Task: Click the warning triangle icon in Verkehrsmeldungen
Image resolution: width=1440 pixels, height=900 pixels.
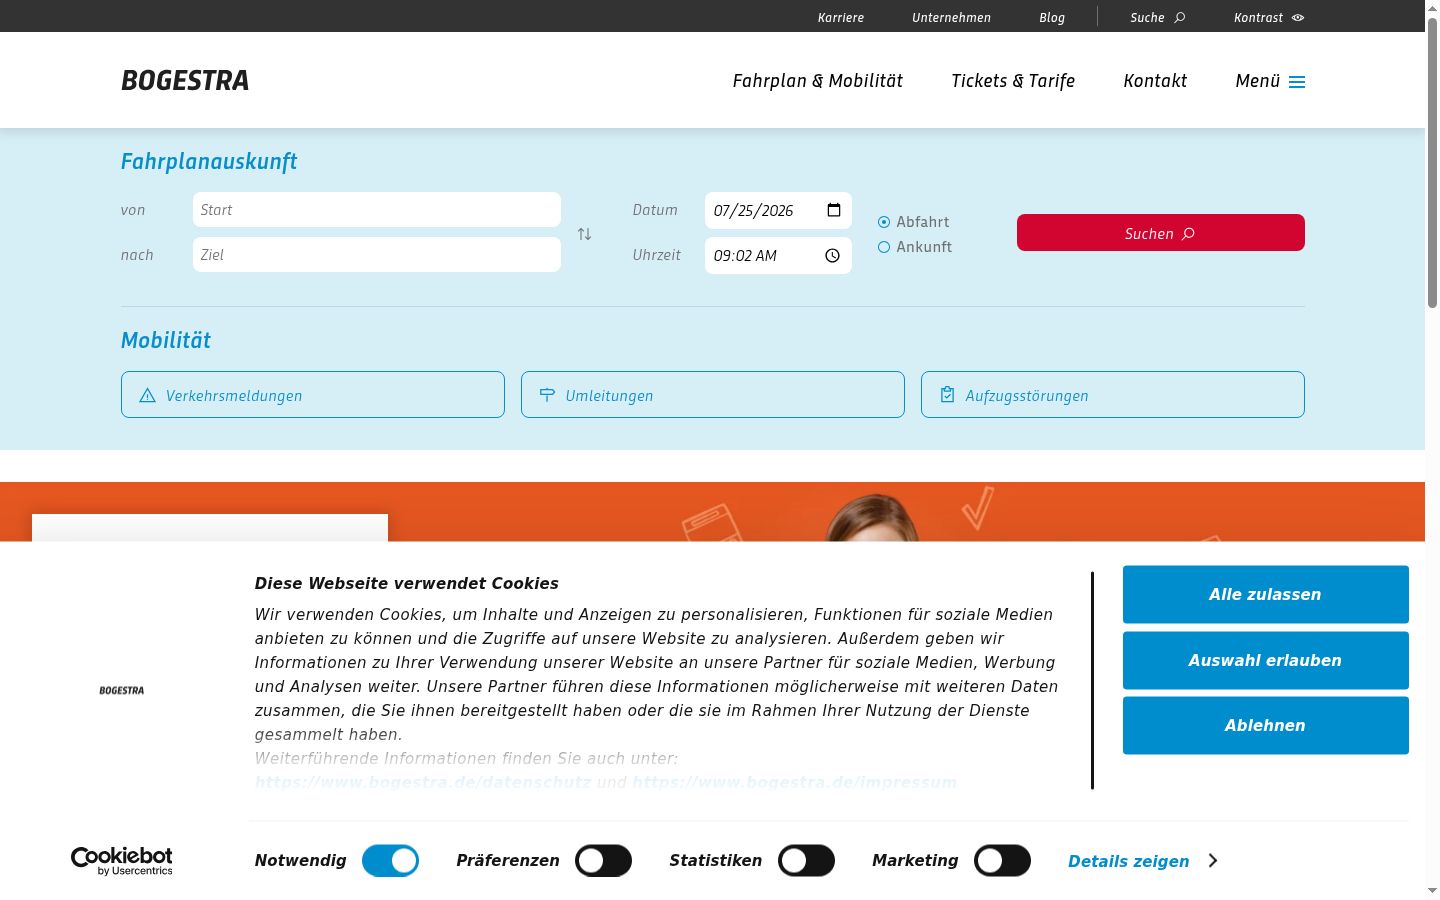Action: 148,395
